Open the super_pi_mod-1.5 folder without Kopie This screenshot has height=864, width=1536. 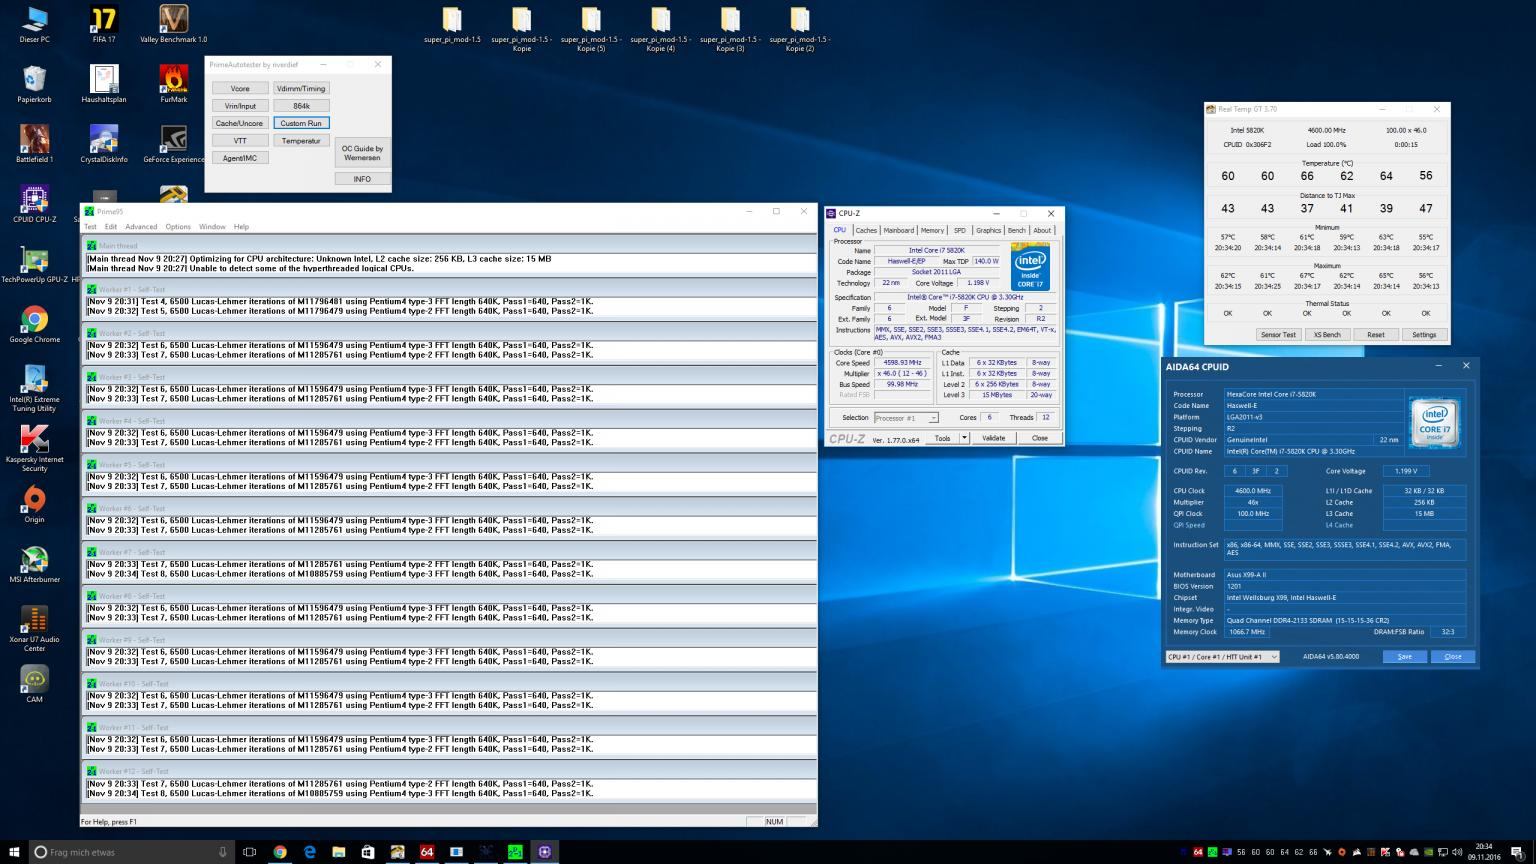pyautogui.click(x=452, y=26)
